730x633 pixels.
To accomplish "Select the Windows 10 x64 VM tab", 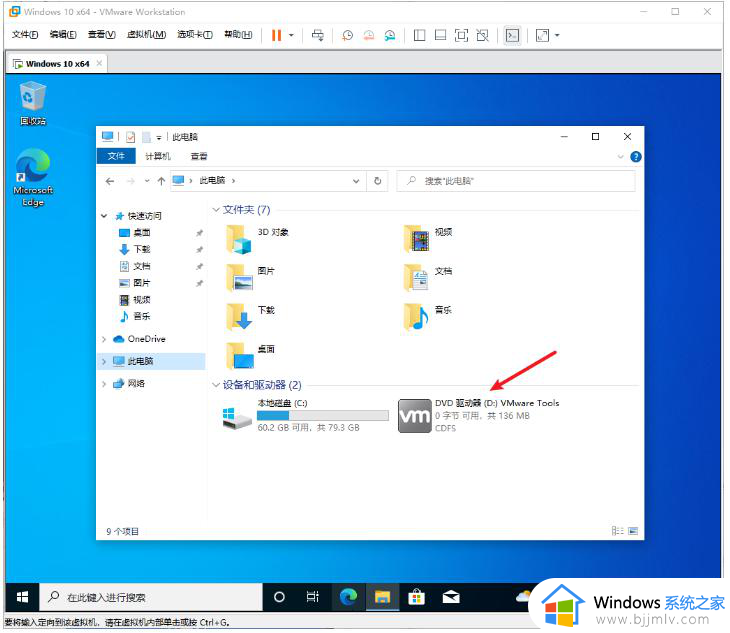I will pyautogui.click(x=57, y=64).
